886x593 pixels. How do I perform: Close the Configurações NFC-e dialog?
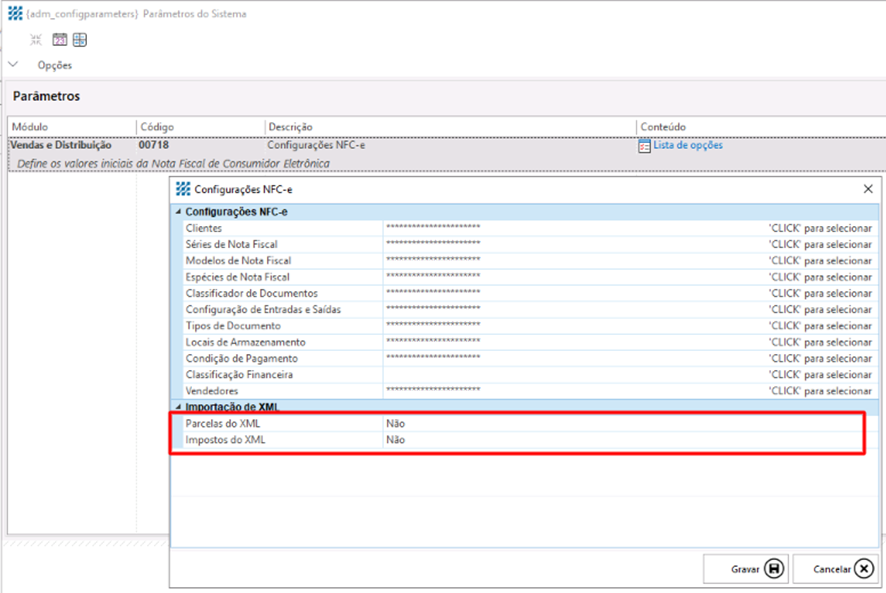867,188
